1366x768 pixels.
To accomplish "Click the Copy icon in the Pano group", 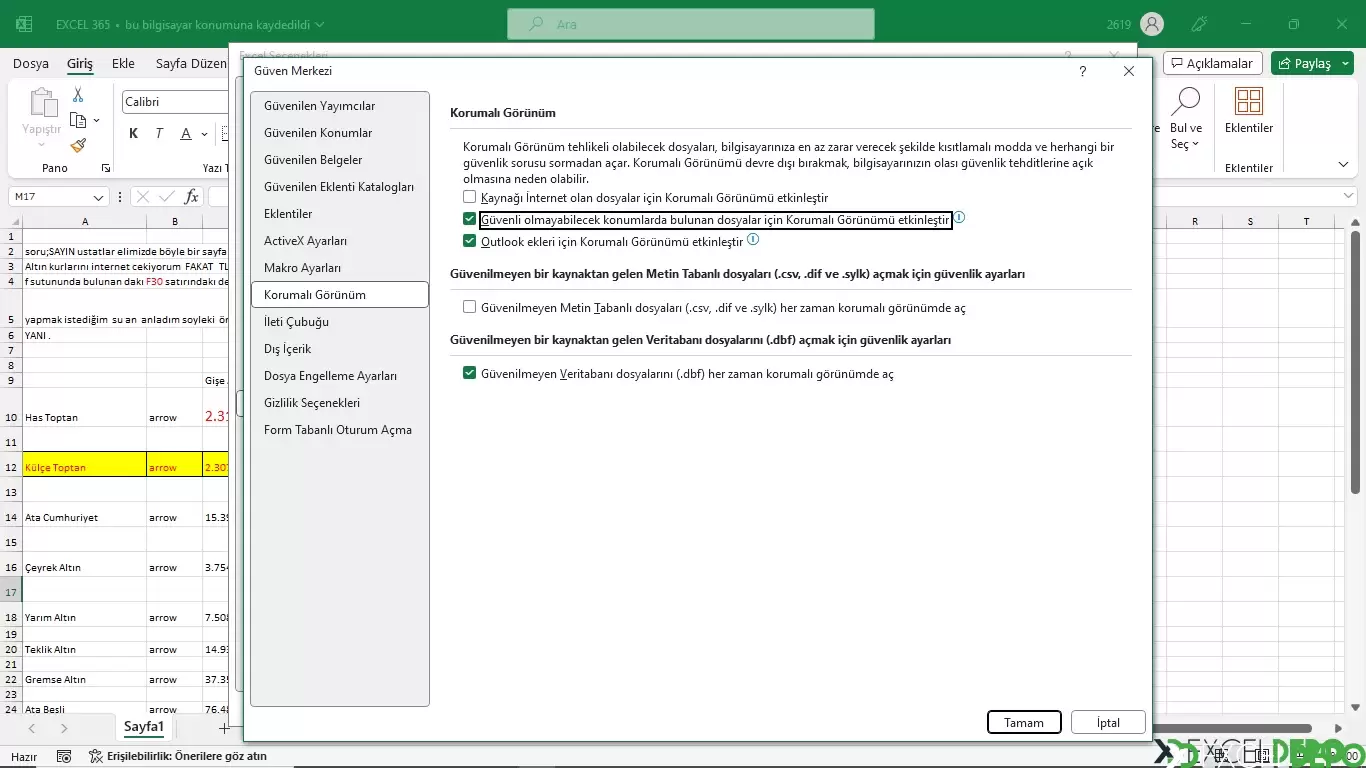I will [x=78, y=120].
